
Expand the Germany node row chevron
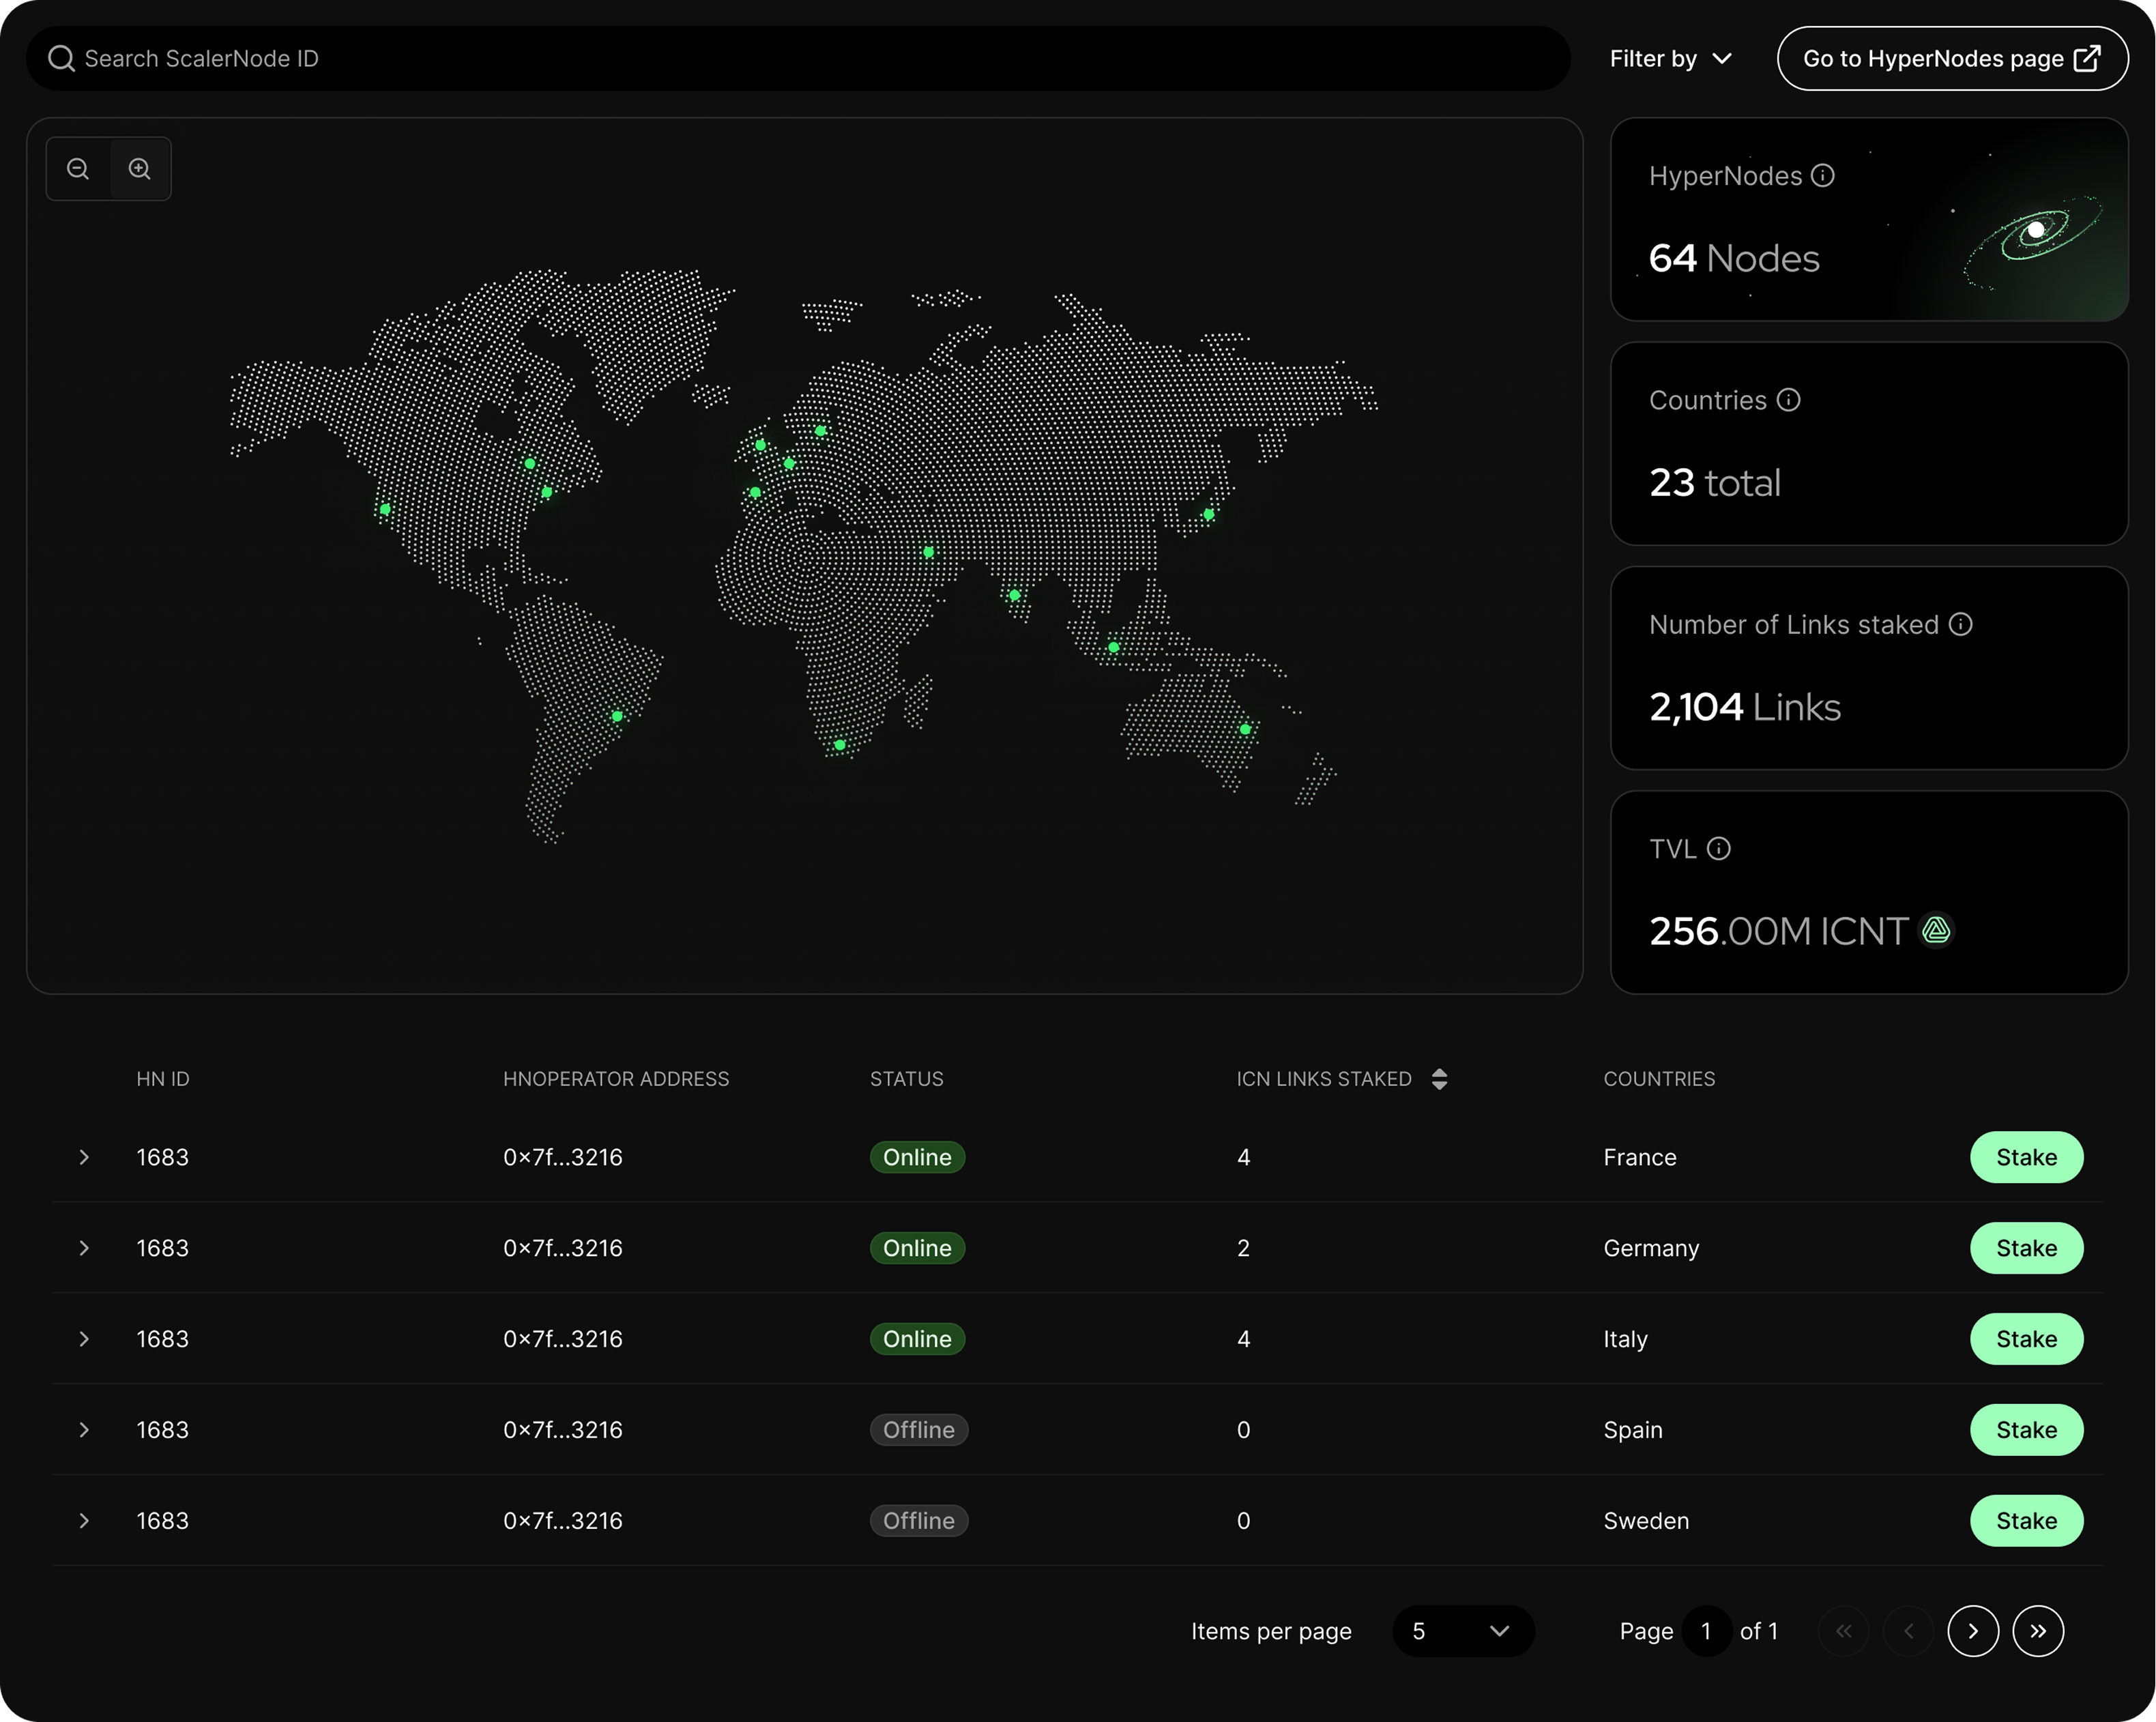(84, 1248)
